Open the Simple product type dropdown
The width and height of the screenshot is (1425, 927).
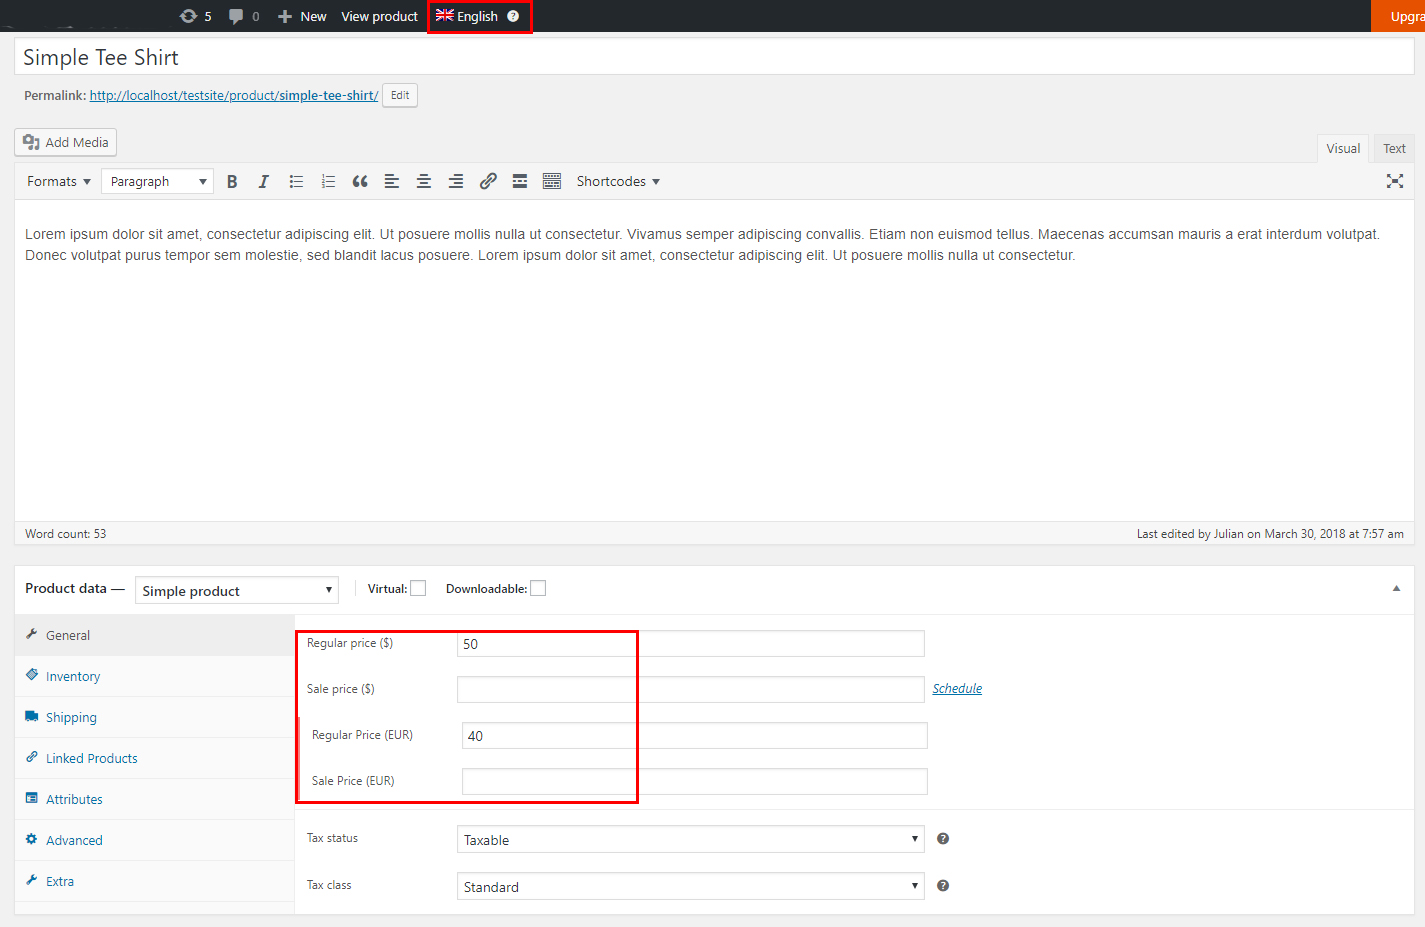click(237, 591)
